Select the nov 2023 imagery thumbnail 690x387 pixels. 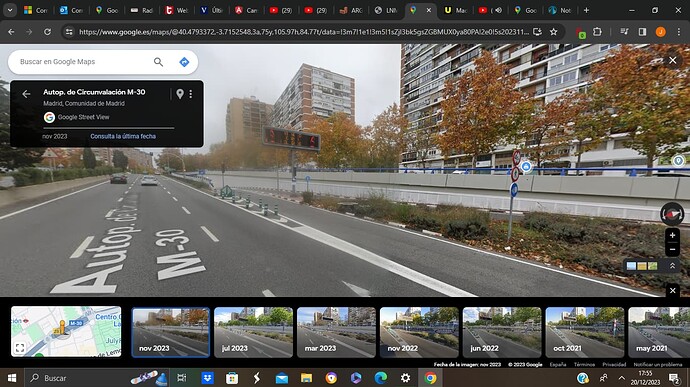170,332
